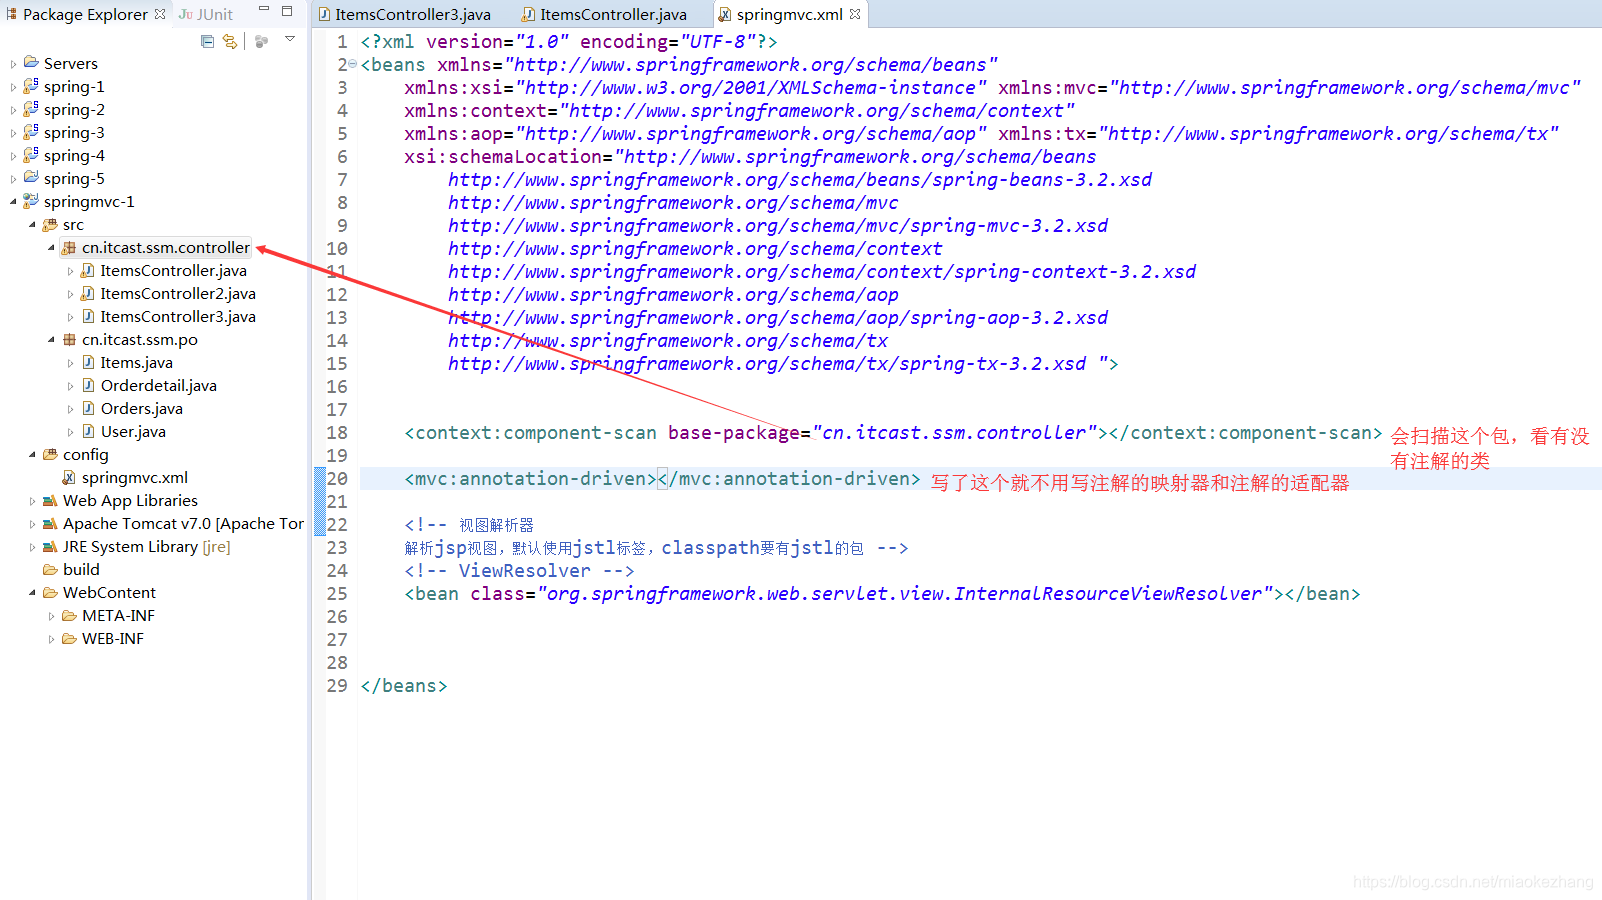This screenshot has height=900, width=1602.
Task: Click the build folder icon
Action: (x=50, y=570)
